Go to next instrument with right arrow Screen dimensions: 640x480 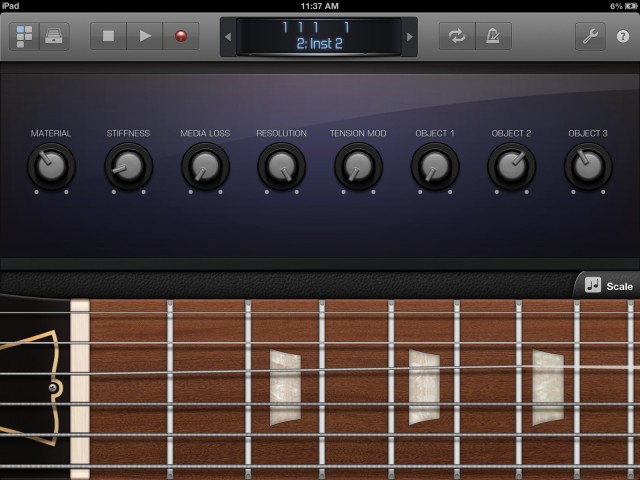pos(410,37)
